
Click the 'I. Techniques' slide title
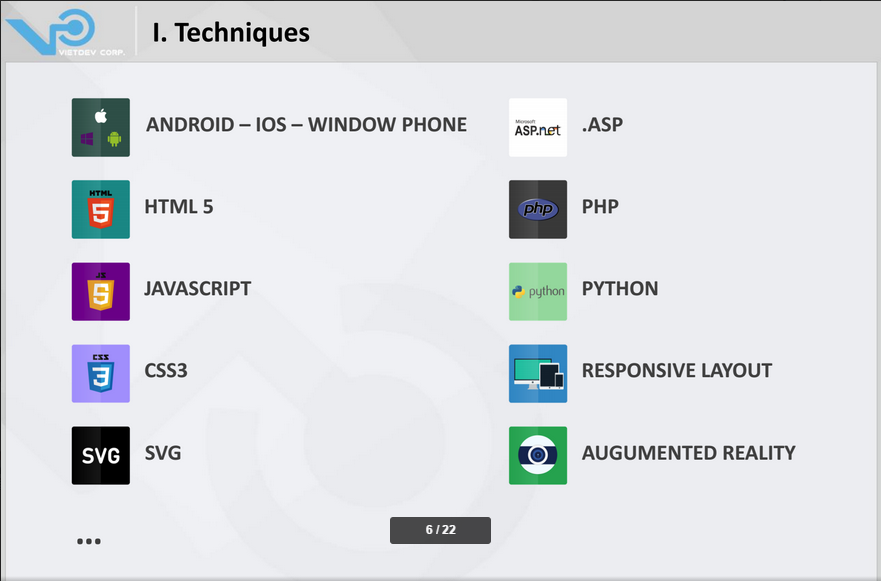(x=231, y=32)
